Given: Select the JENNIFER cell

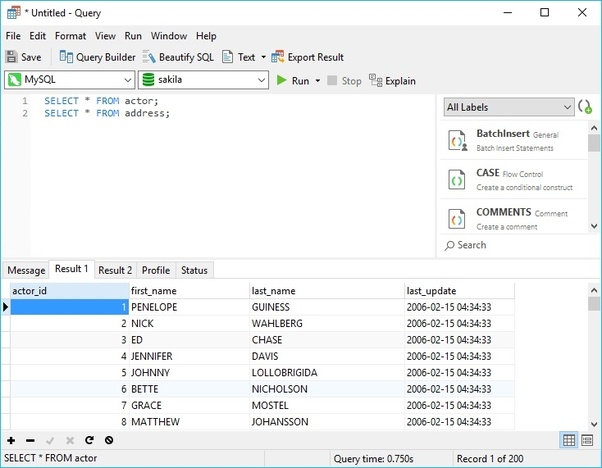Looking at the screenshot, I should point(189,356).
